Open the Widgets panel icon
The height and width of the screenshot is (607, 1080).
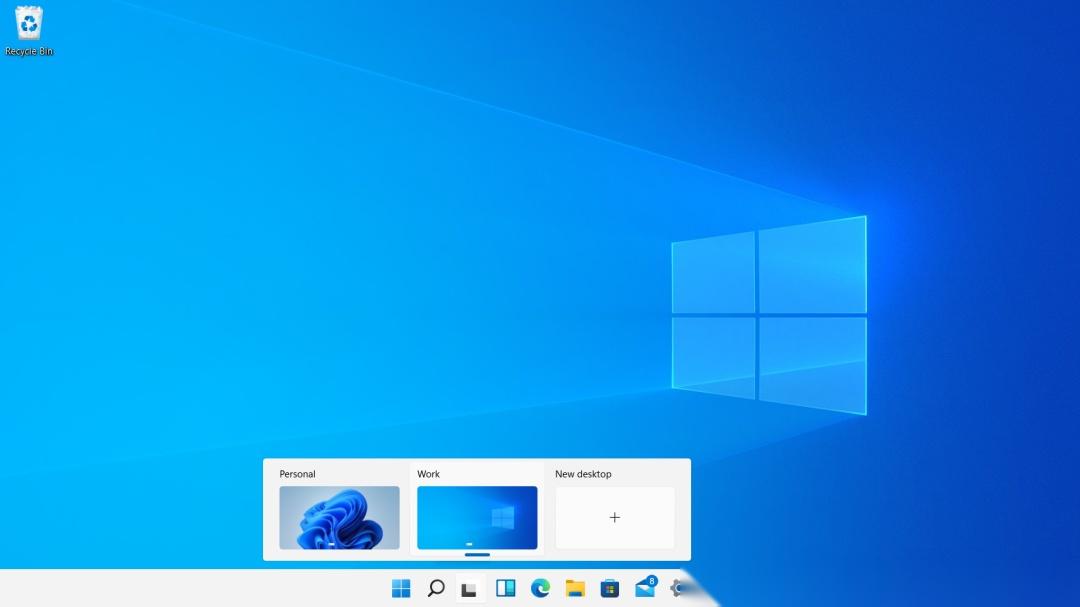pyautogui.click(x=506, y=588)
